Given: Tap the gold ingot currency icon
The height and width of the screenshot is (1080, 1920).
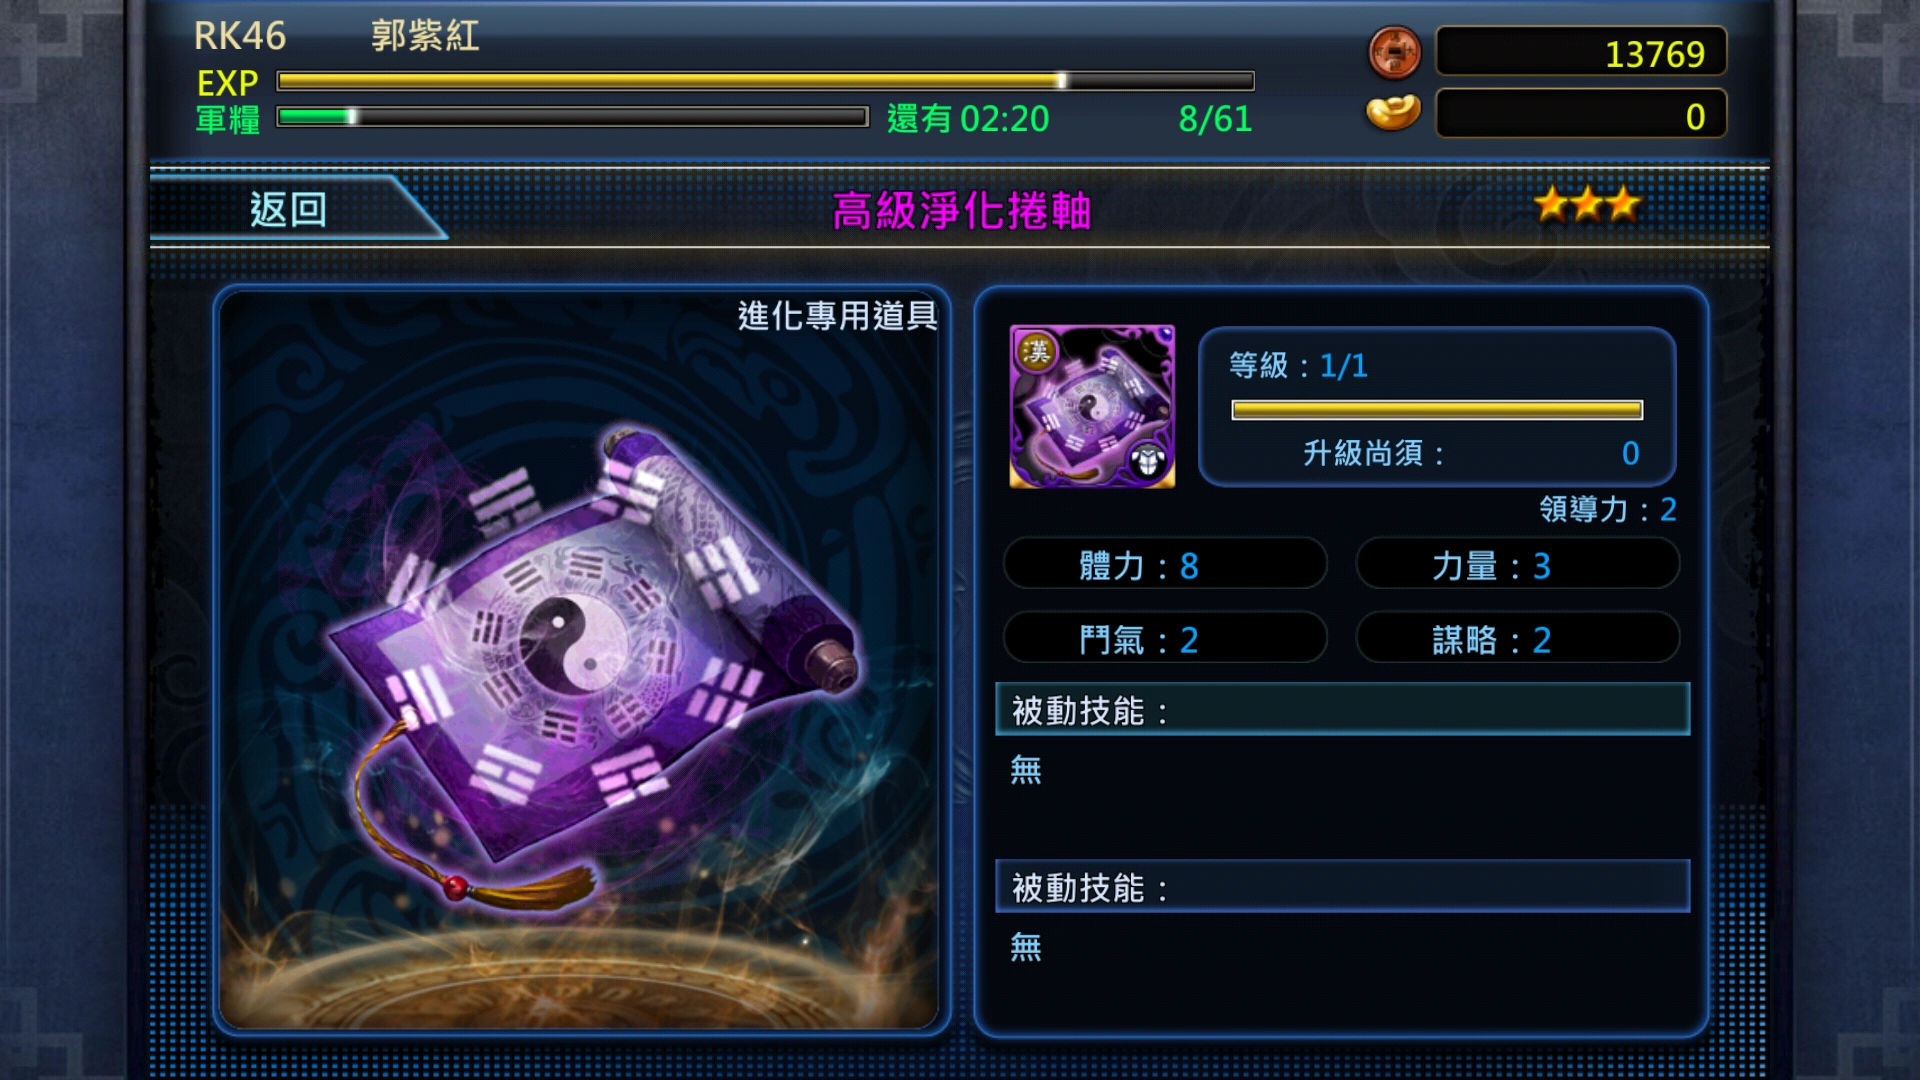Looking at the screenshot, I should (1394, 113).
